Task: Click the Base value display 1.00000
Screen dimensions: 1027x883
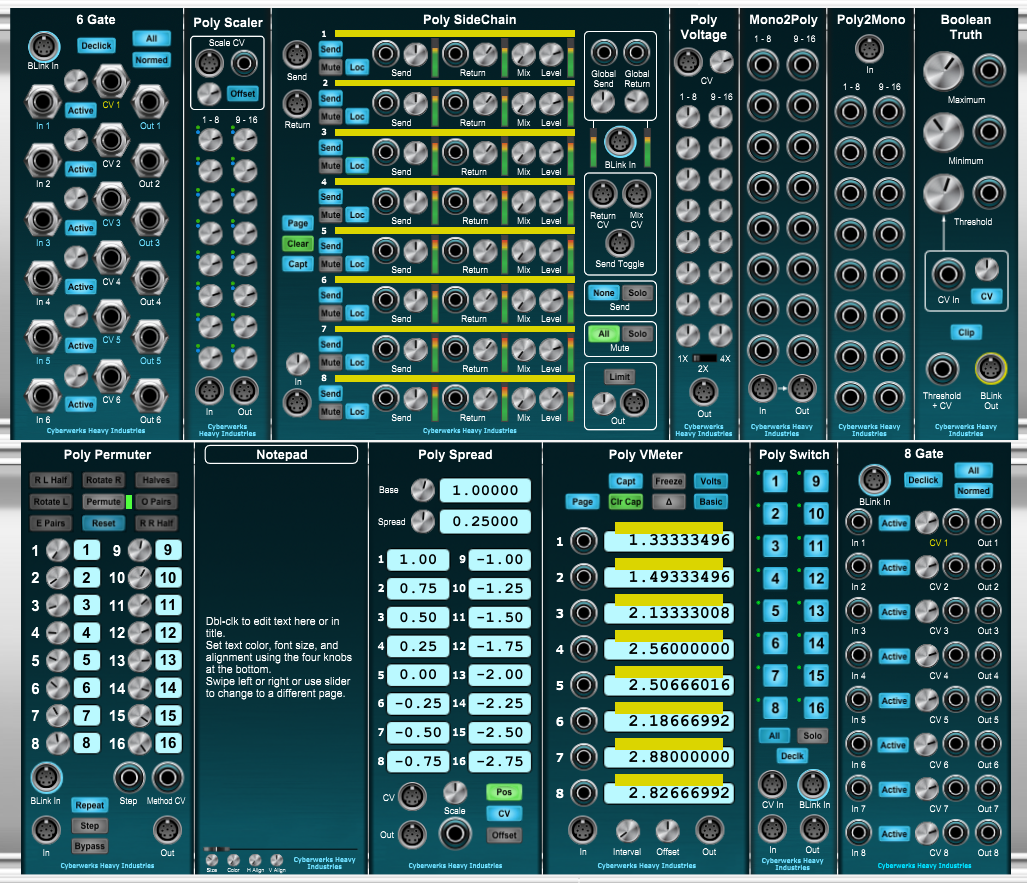Action: point(485,491)
